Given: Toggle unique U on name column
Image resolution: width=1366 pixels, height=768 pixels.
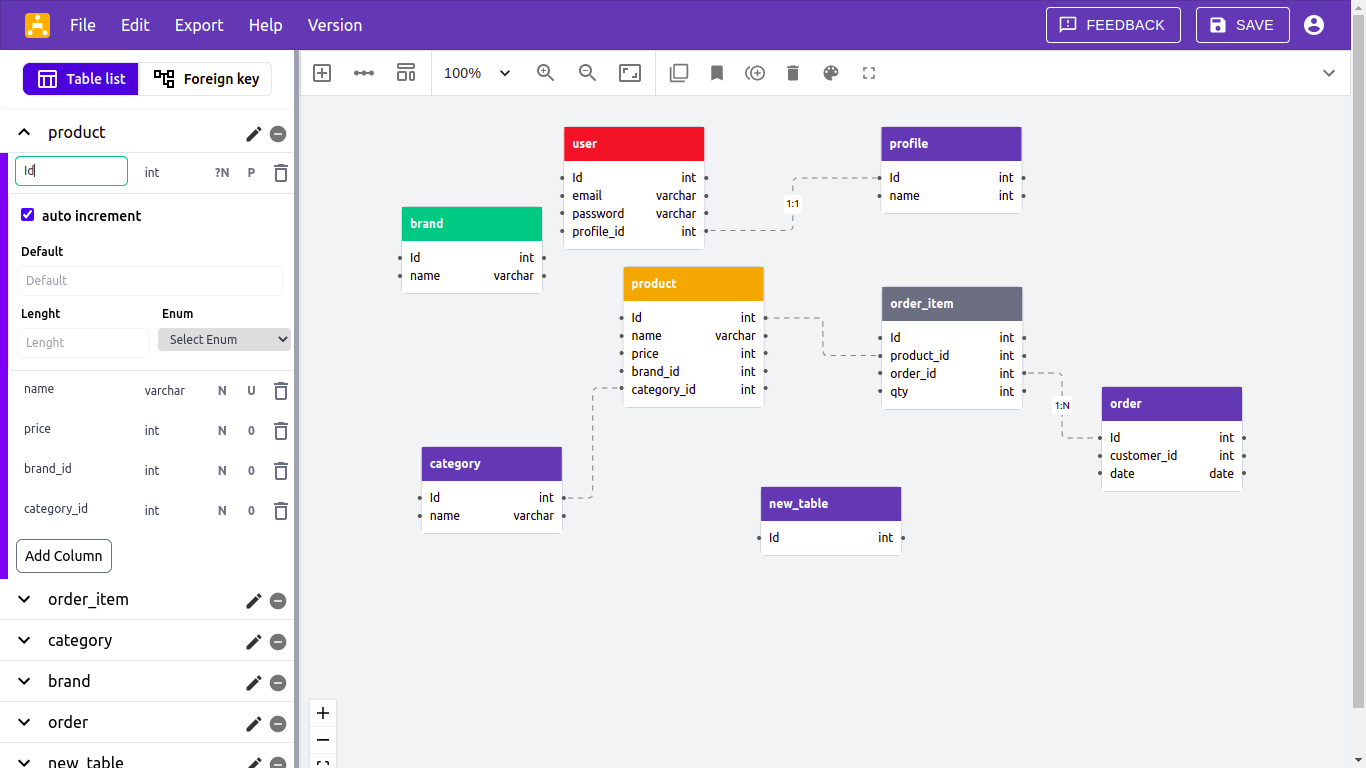Looking at the screenshot, I should click(x=252, y=391).
